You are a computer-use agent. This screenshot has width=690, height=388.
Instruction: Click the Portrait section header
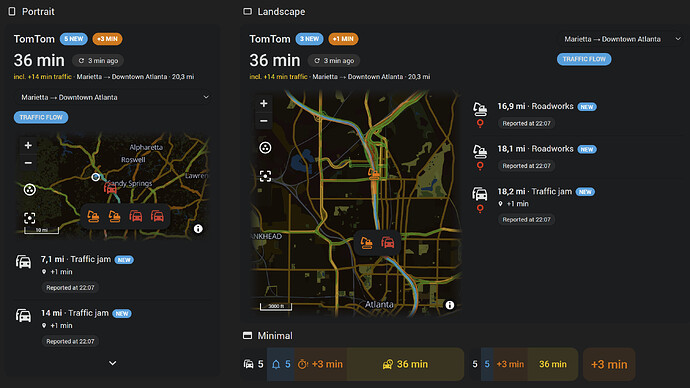[x=31, y=11]
